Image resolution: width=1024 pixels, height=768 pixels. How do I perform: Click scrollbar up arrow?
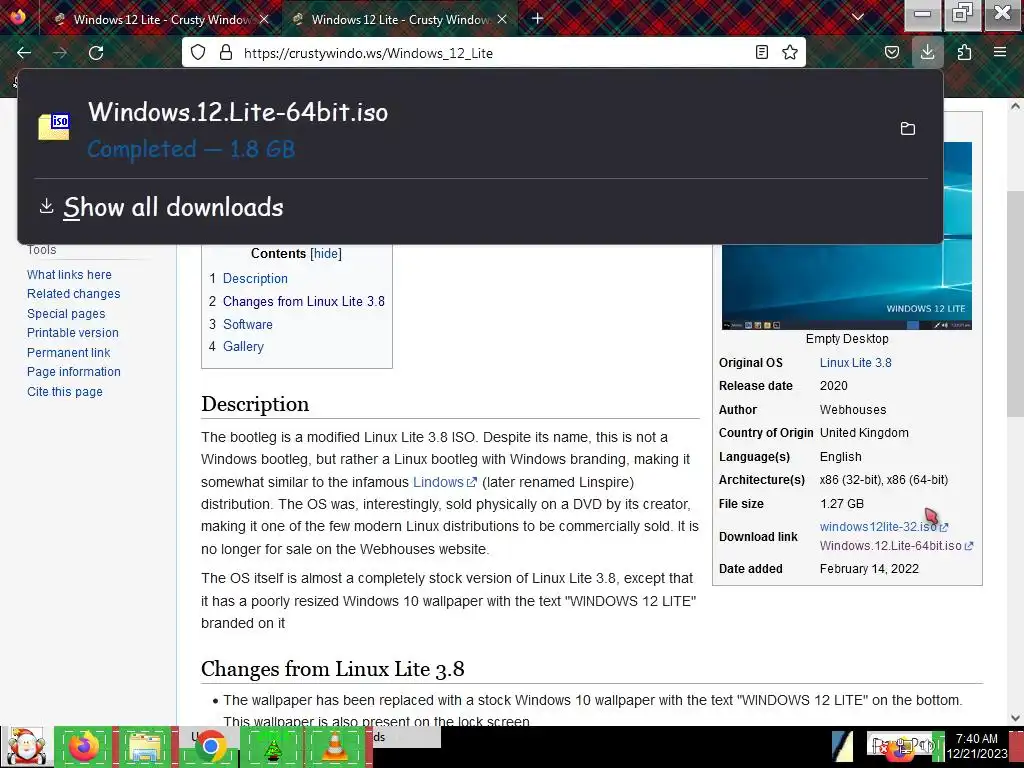[x=1015, y=106]
